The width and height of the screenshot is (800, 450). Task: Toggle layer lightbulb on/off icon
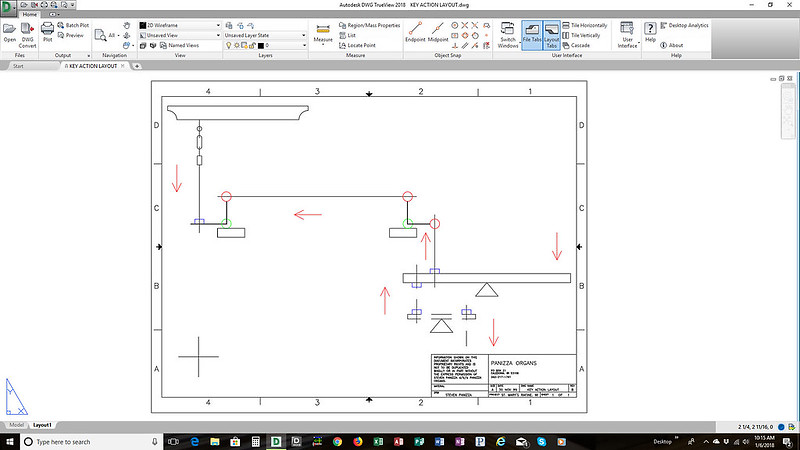229,45
